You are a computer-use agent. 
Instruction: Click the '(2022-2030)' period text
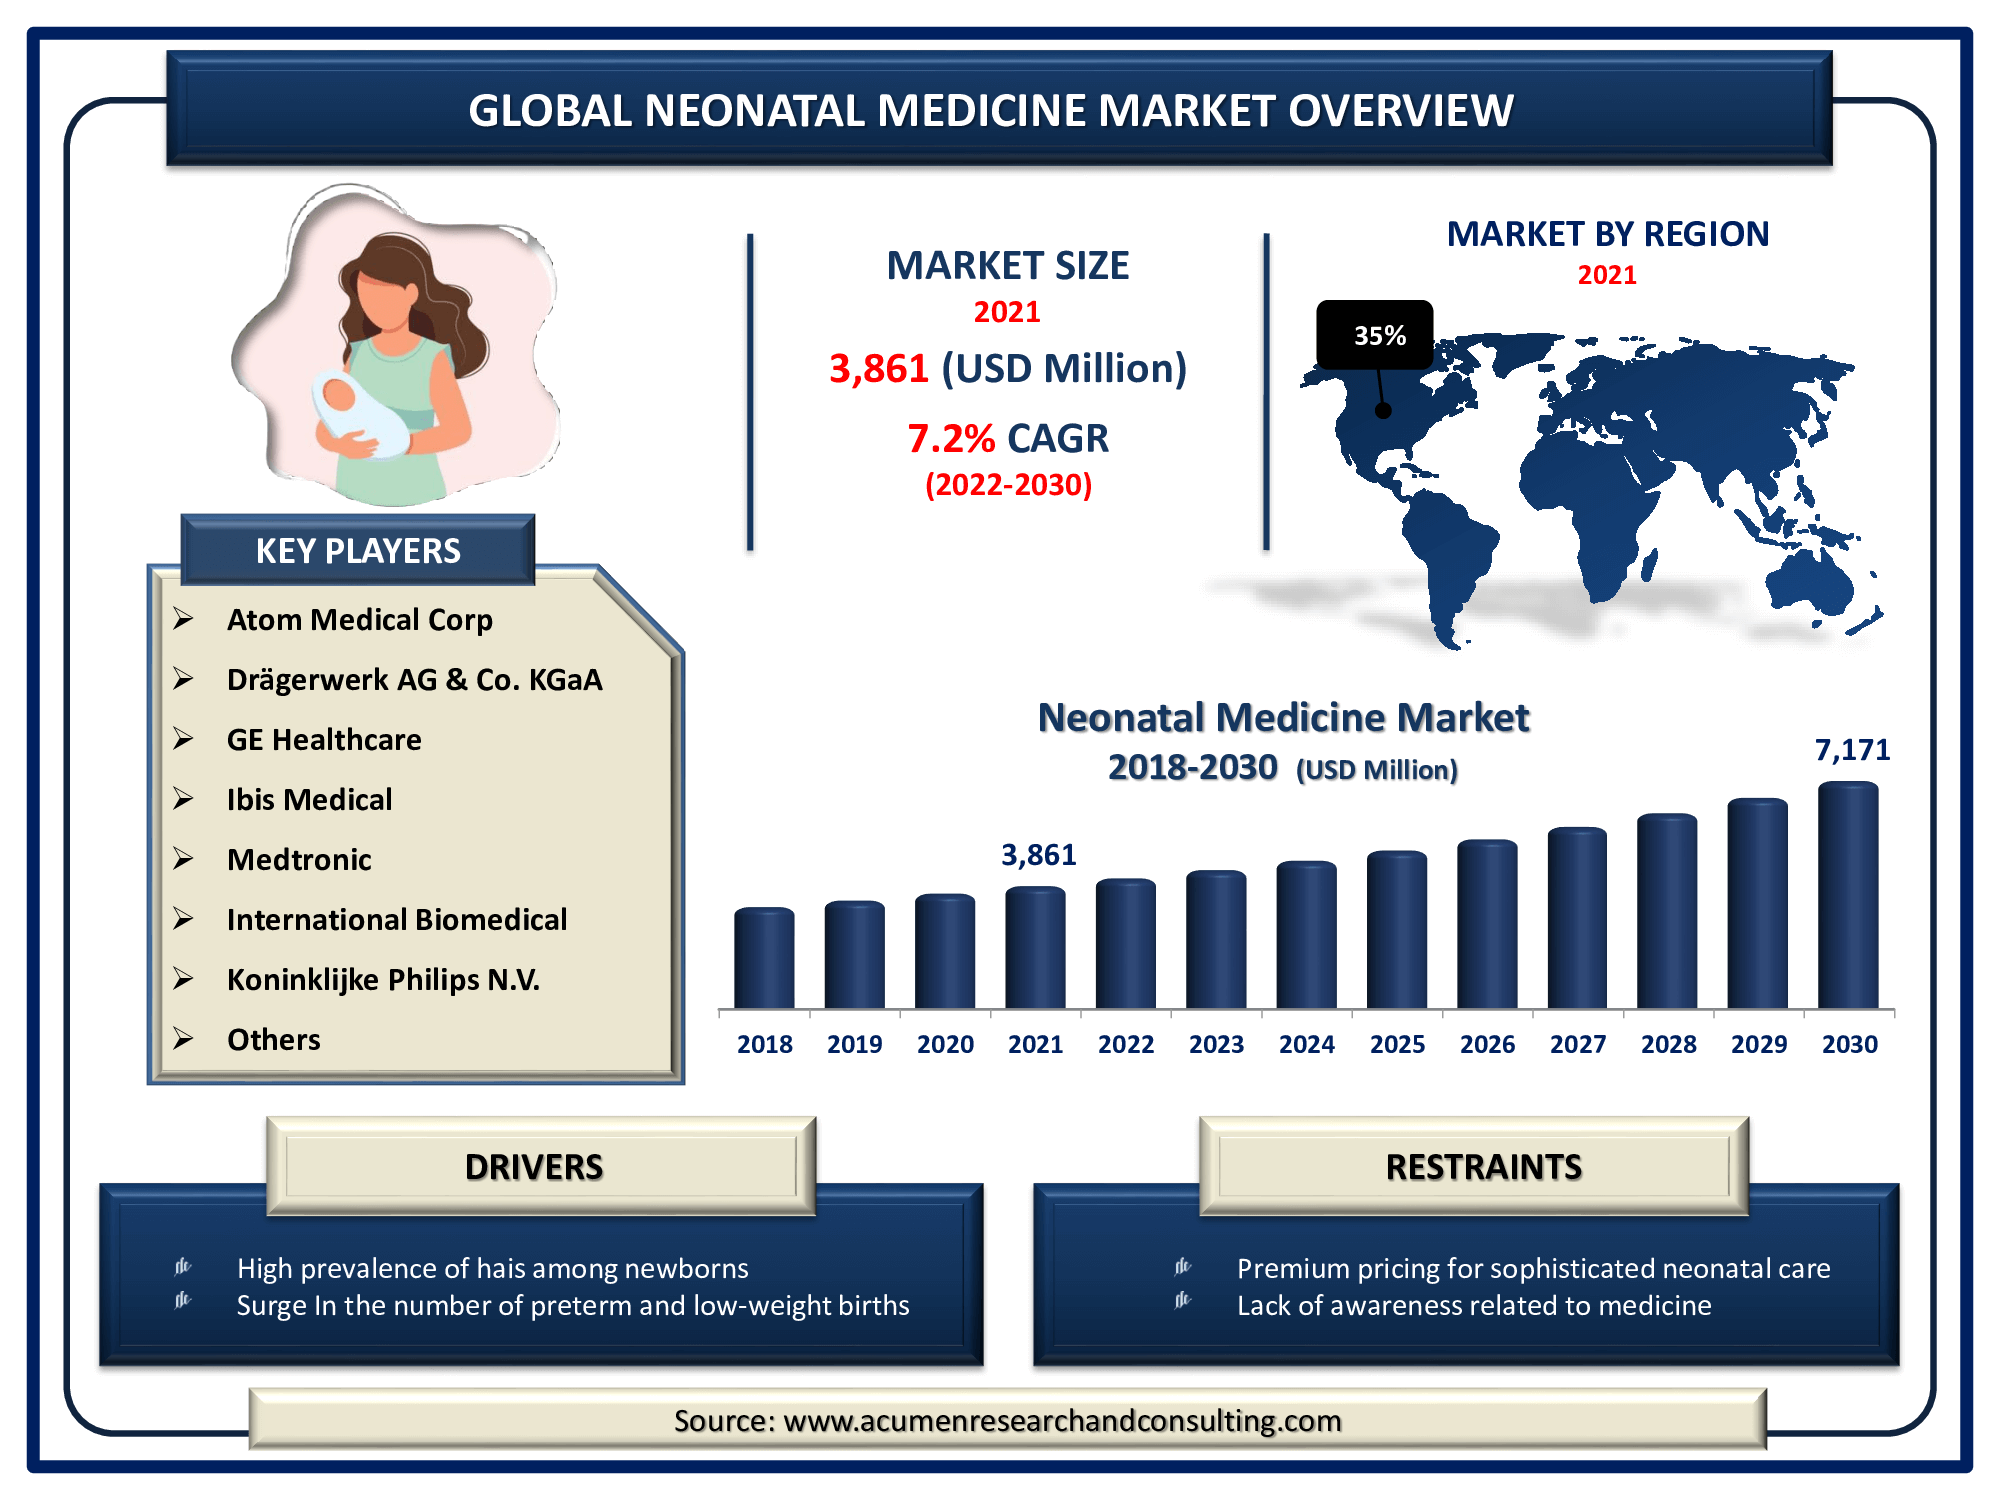coord(1008,485)
